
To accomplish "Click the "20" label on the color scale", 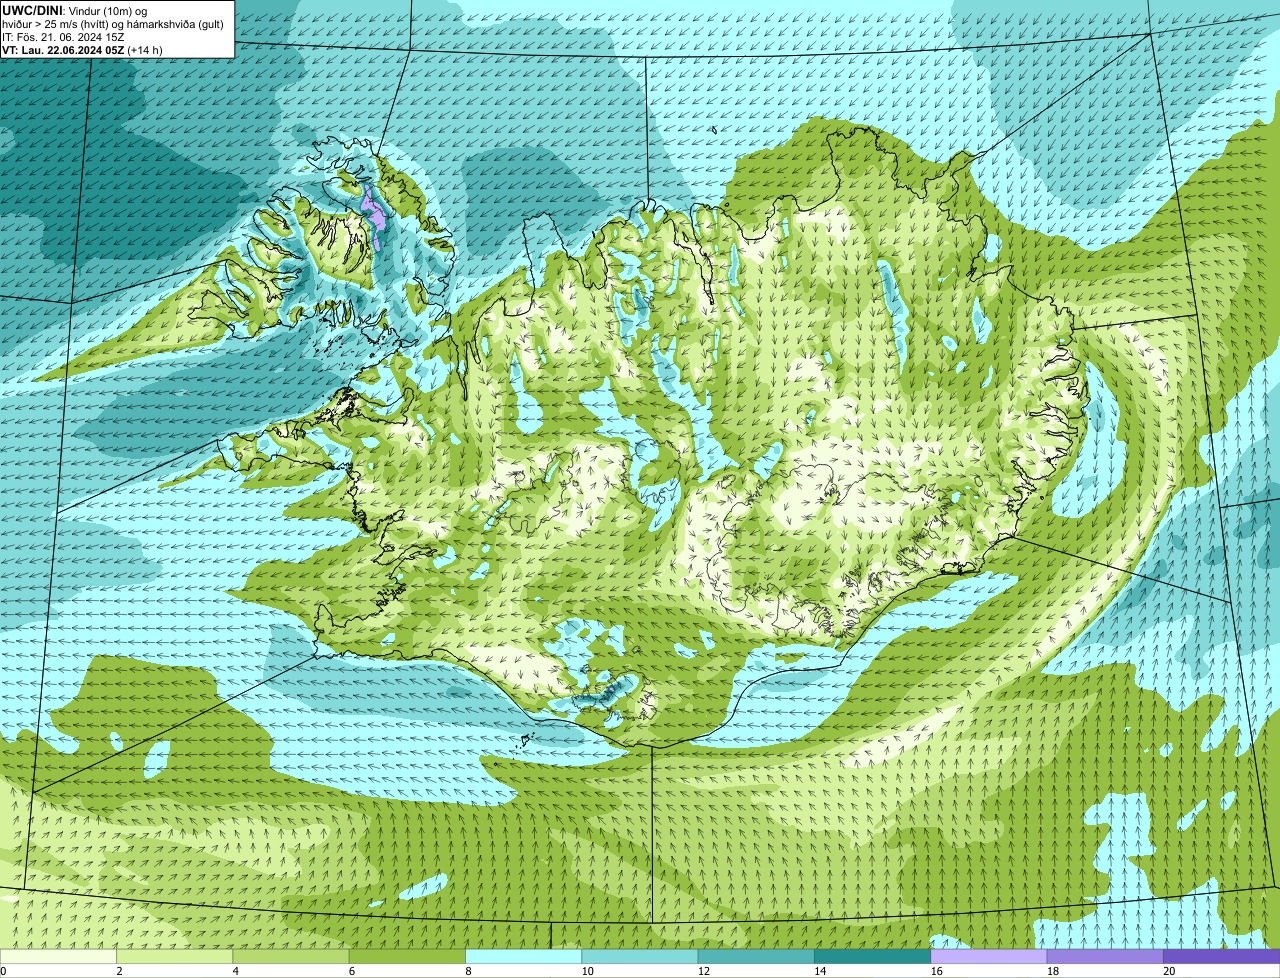I will pos(1169,971).
